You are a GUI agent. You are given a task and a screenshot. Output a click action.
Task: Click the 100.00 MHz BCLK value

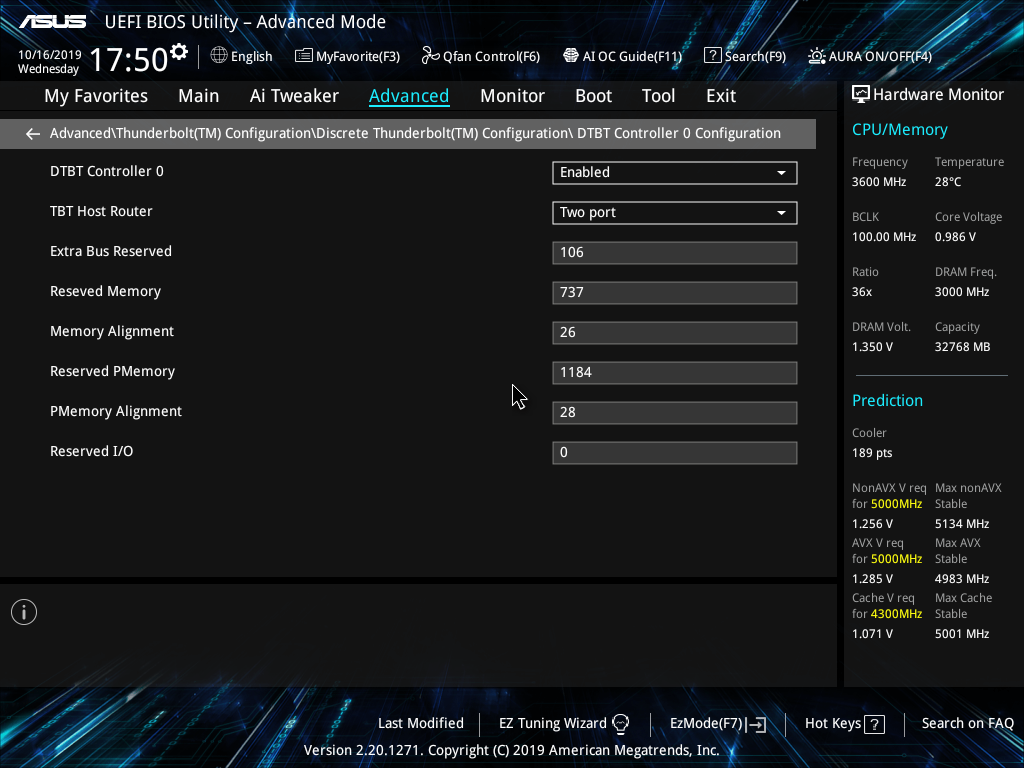(884, 237)
